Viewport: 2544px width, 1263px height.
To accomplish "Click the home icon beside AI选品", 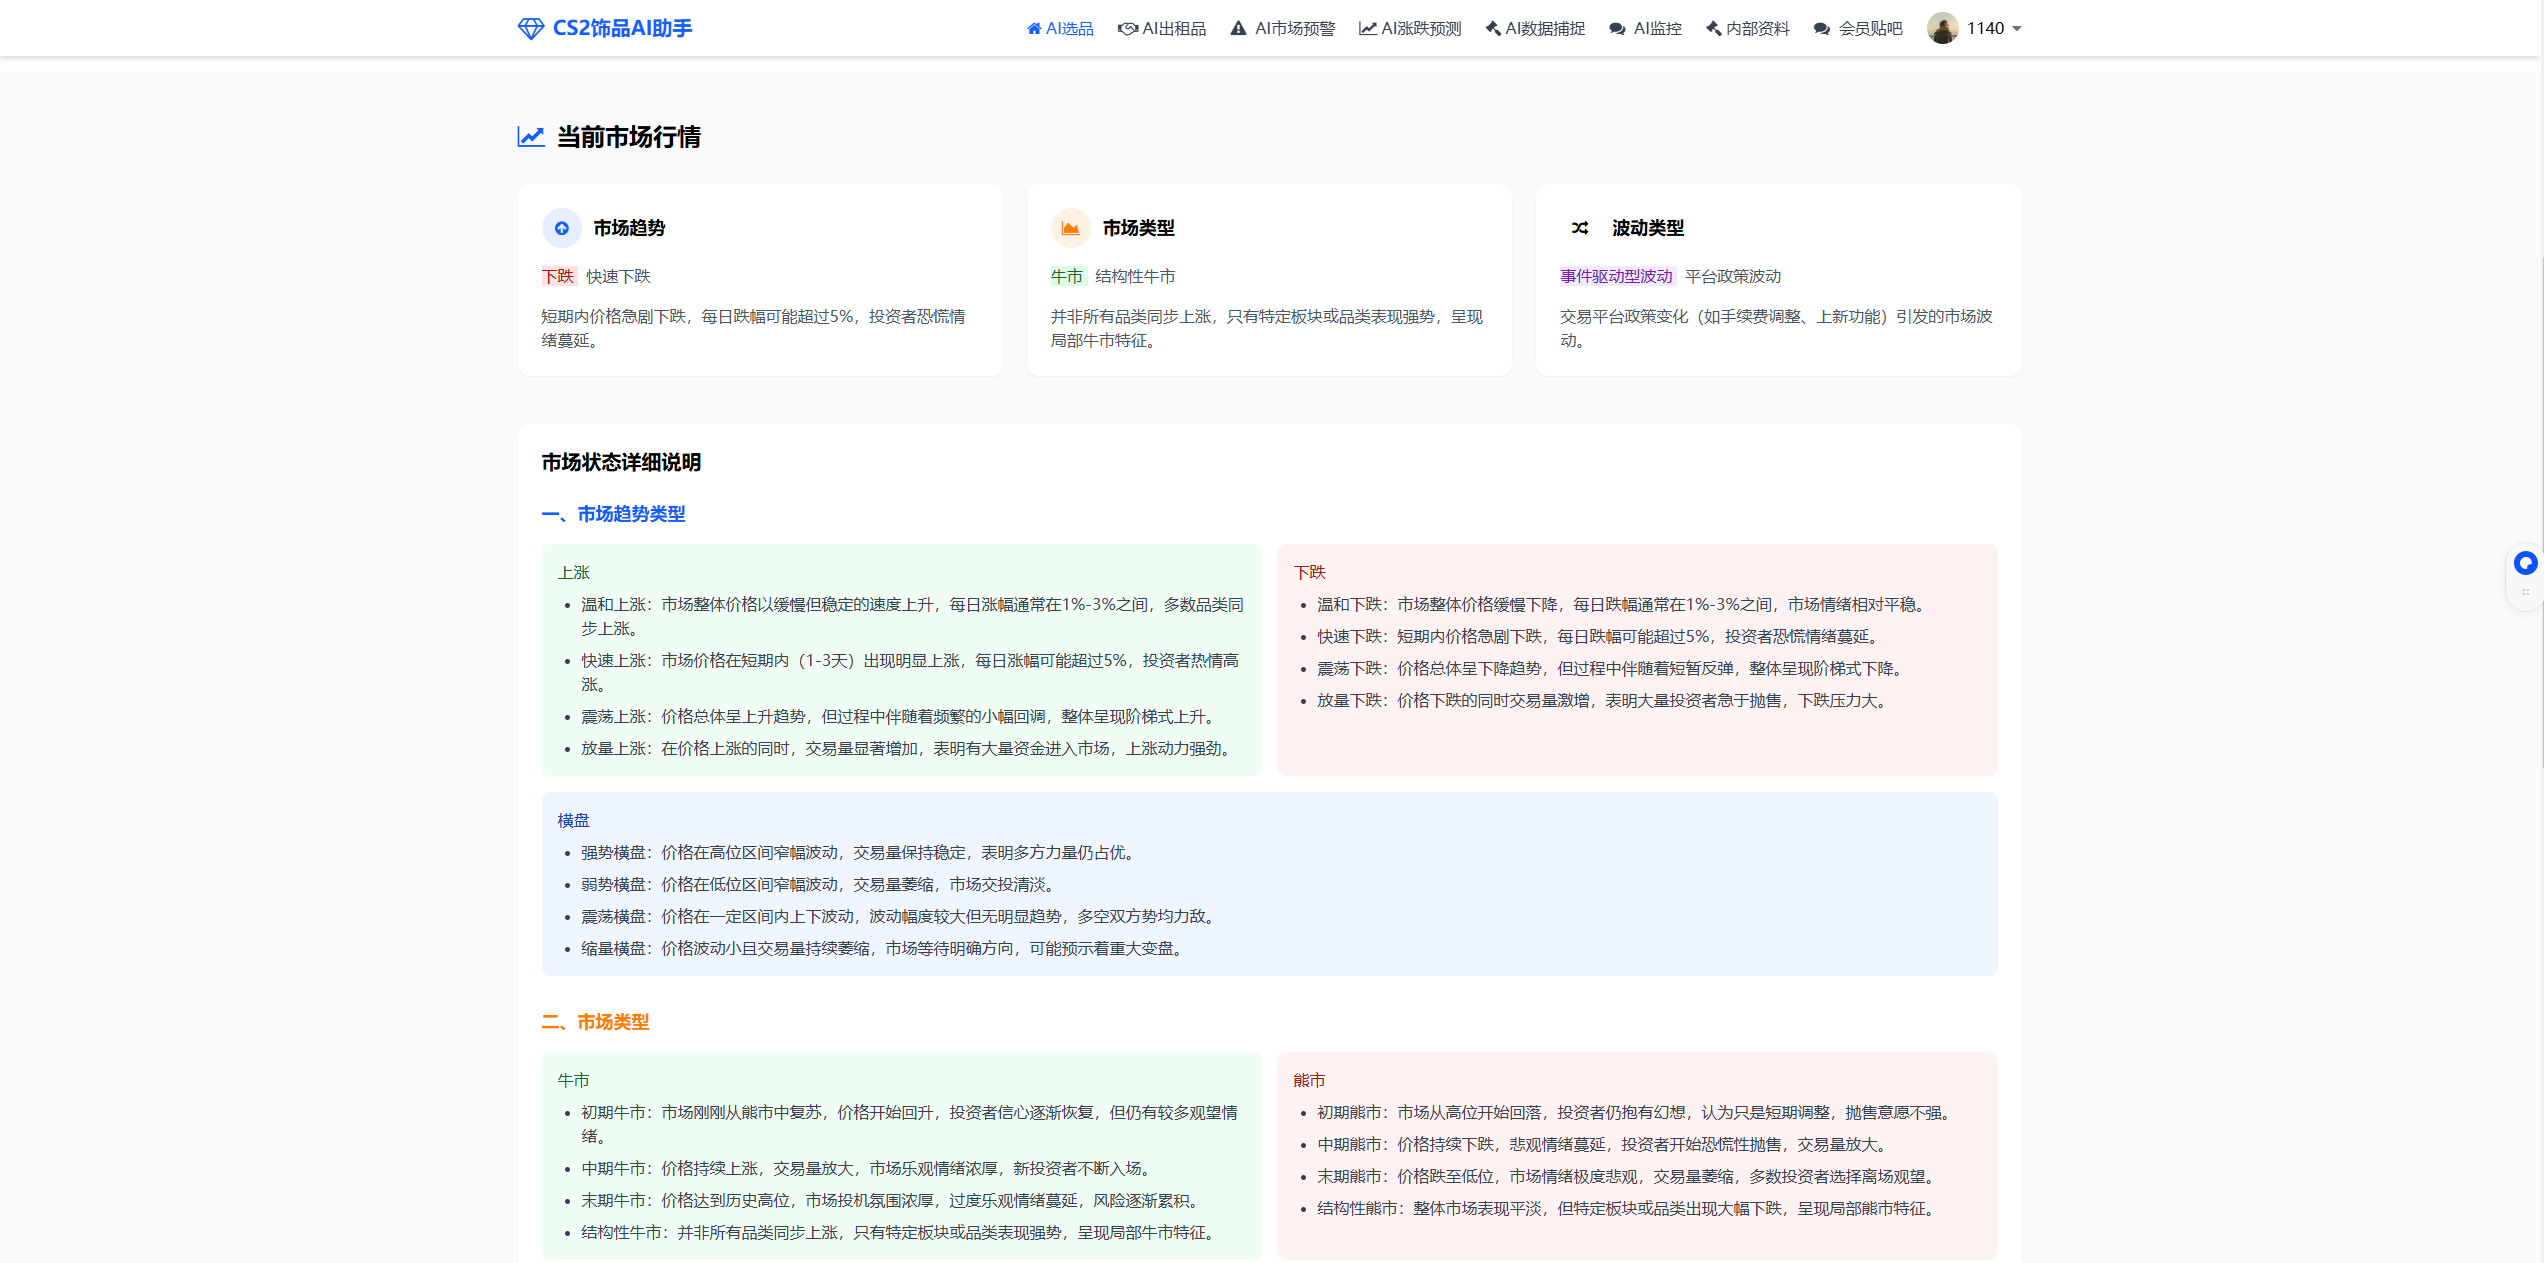I will 1034,28.
